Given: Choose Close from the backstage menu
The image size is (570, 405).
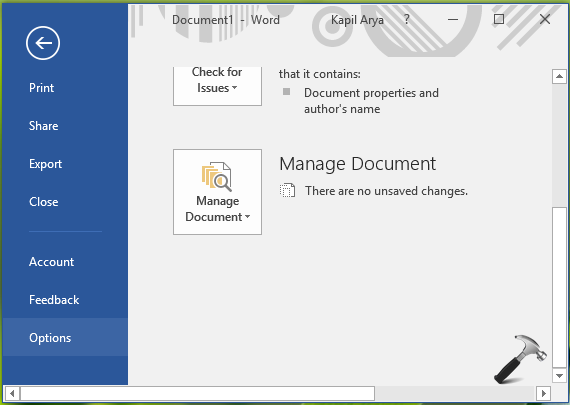Looking at the screenshot, I should [44, 202].
